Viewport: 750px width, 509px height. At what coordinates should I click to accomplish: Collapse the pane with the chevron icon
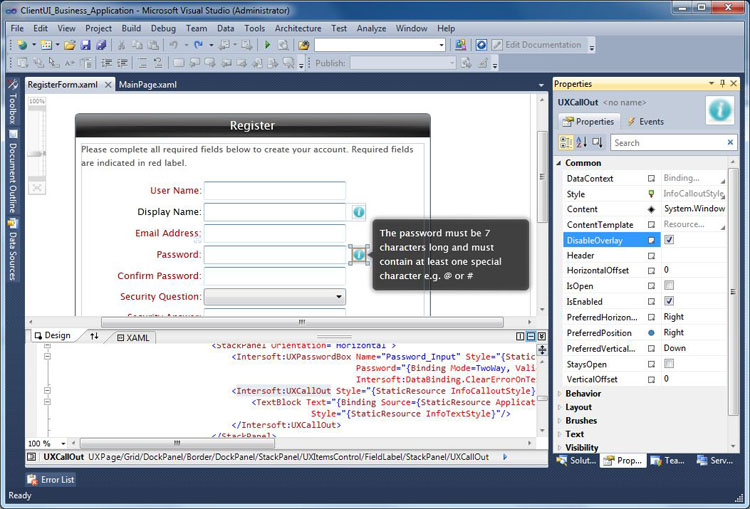tap(541, 336)
